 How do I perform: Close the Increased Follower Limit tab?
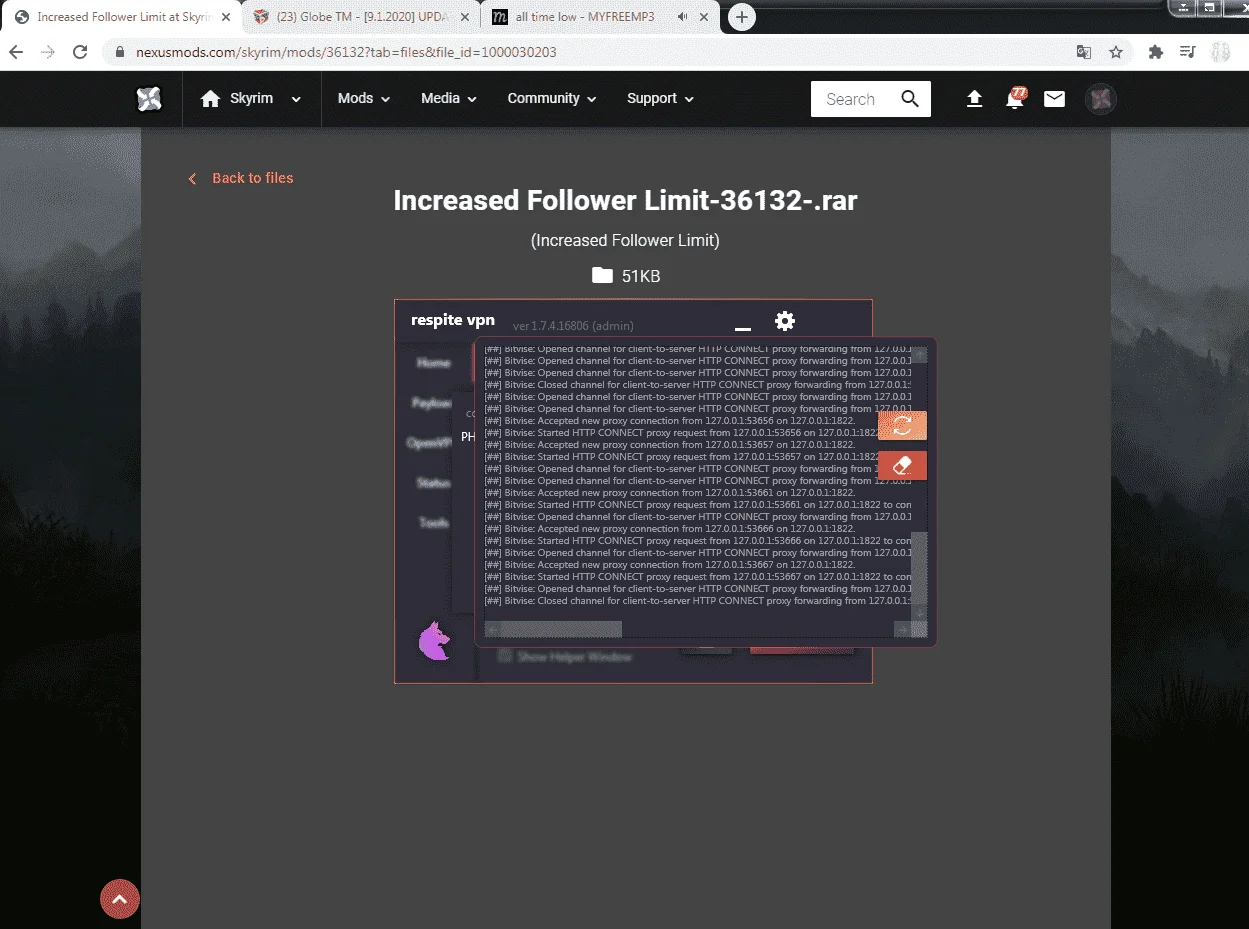click(x=225, y=17)
